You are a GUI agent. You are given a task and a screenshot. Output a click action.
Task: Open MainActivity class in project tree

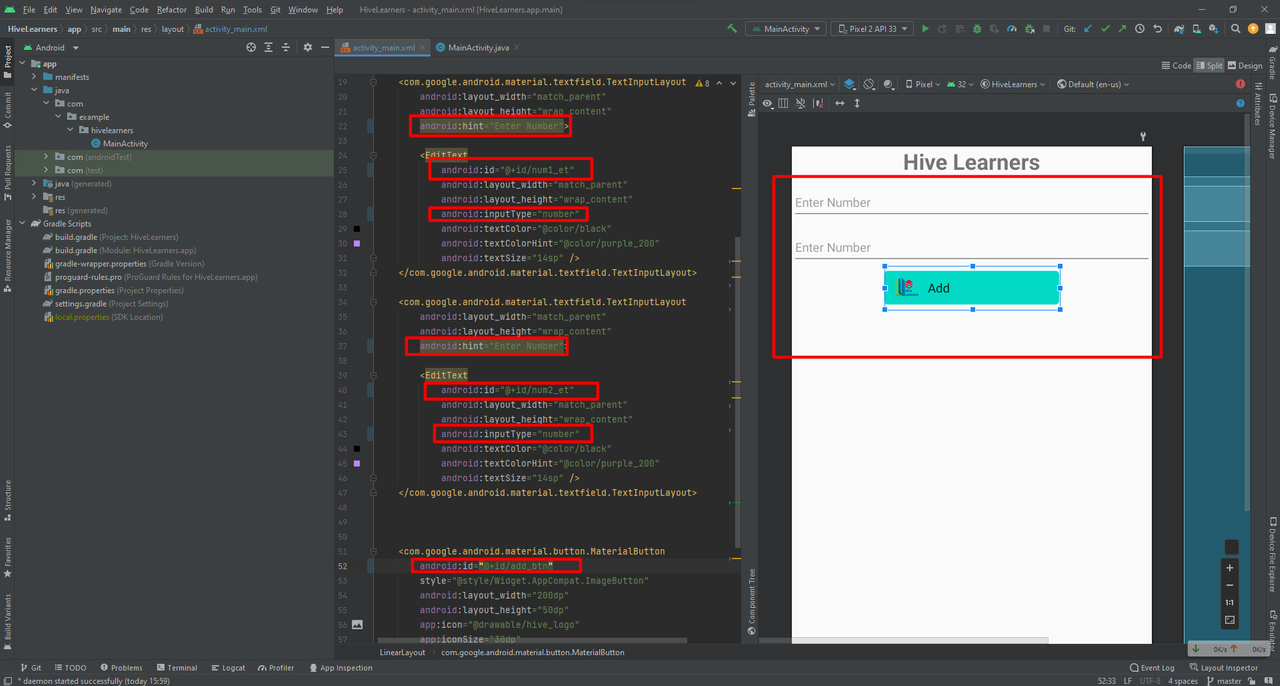(x=119, y=144)
